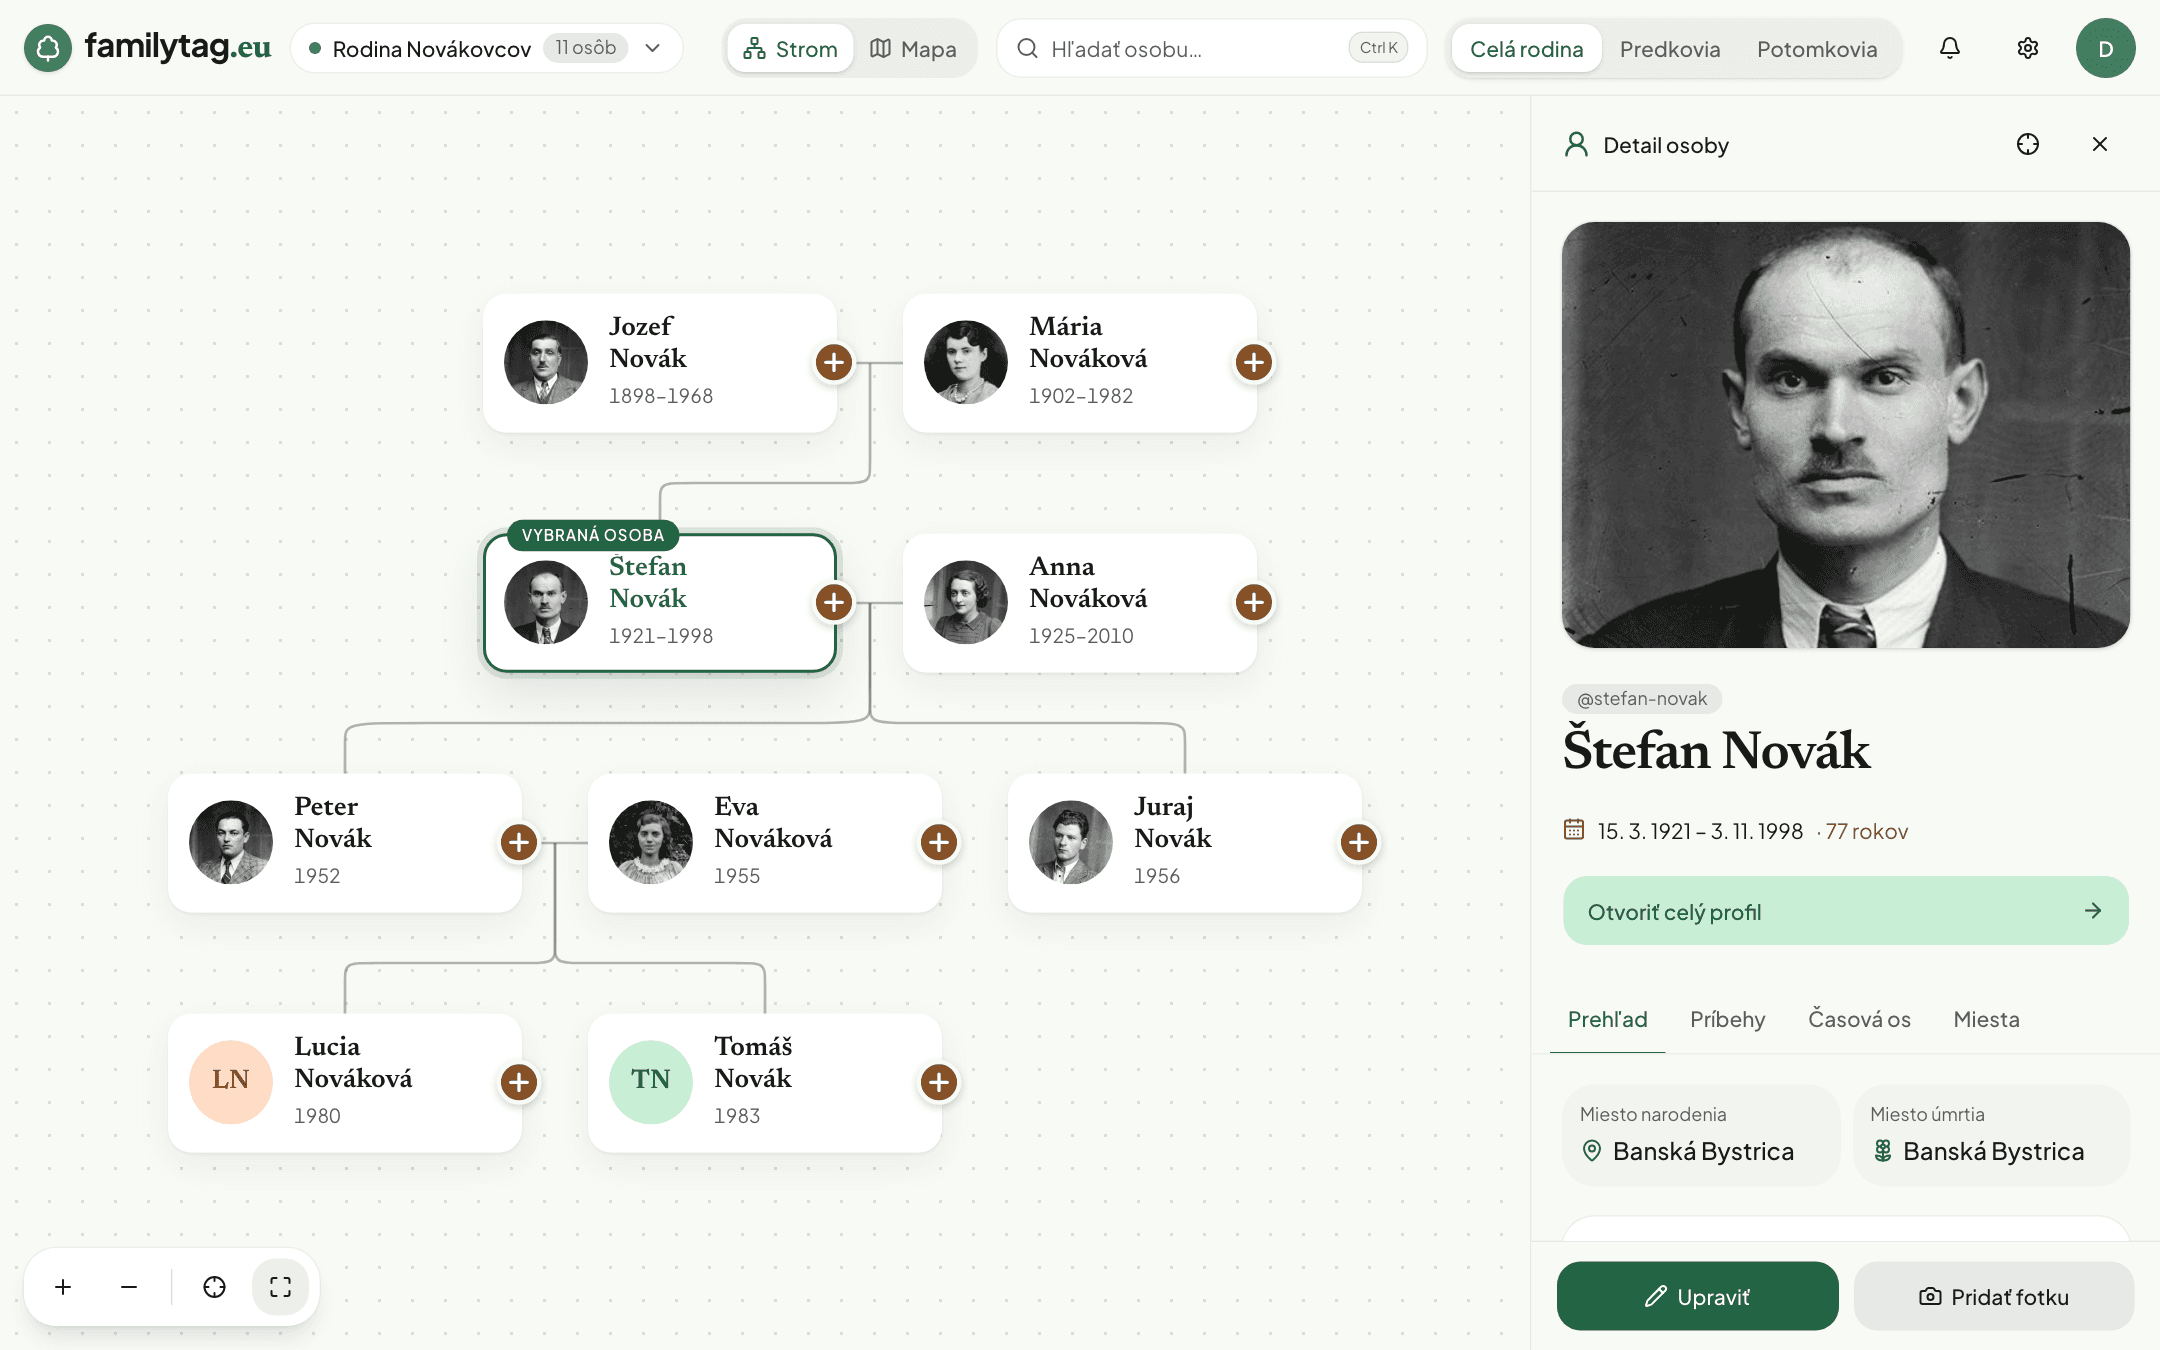Image resolution: width=2160 pixels, height=1350 pixels.
Task: Toggle fullscreen view of the canvas
Action: pos(280,1287)
